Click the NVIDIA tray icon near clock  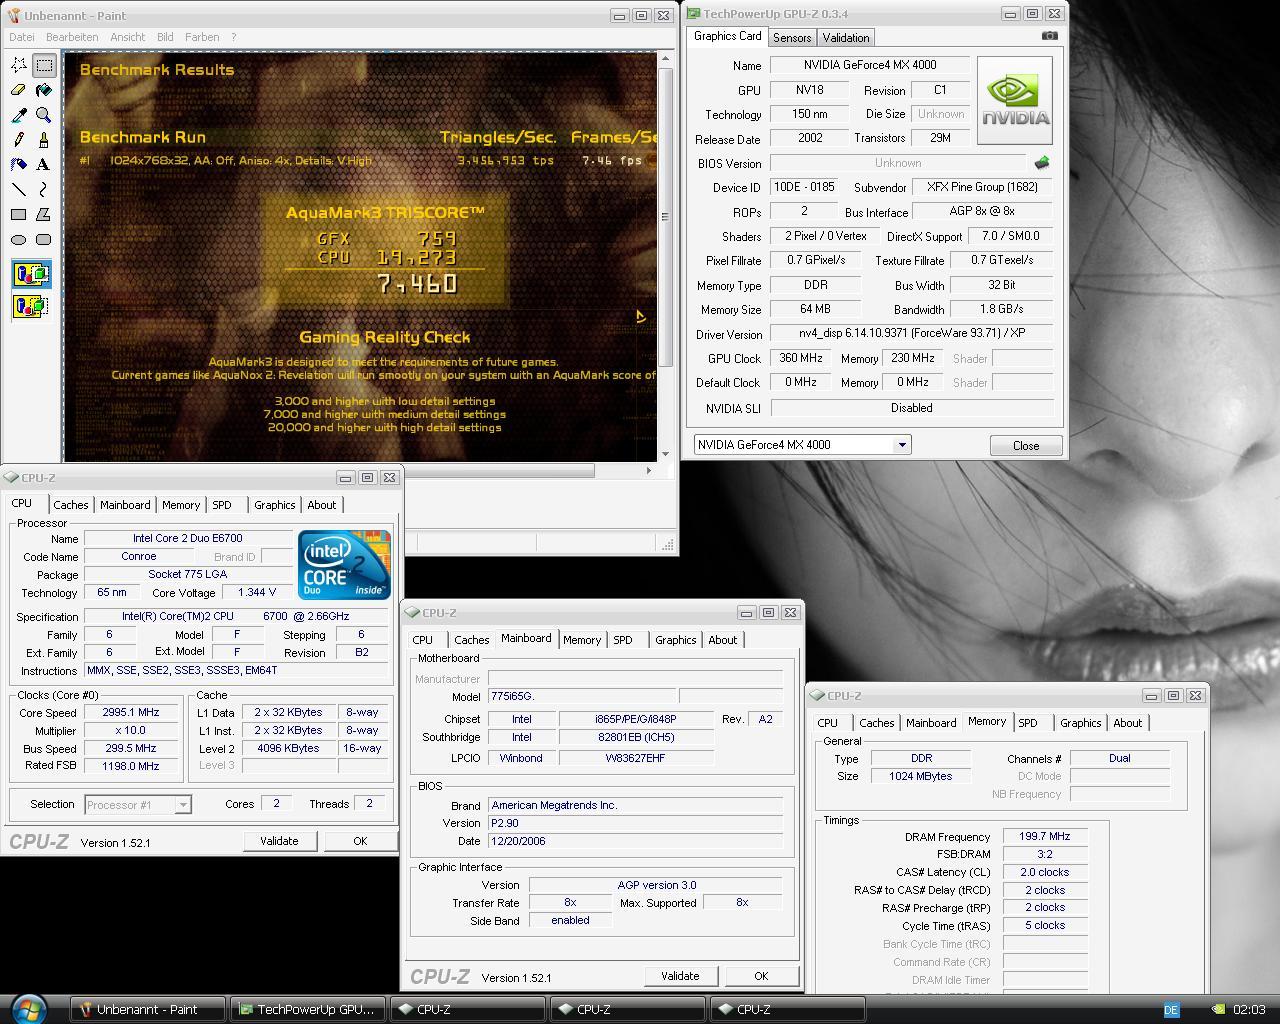point(1217,1009)
